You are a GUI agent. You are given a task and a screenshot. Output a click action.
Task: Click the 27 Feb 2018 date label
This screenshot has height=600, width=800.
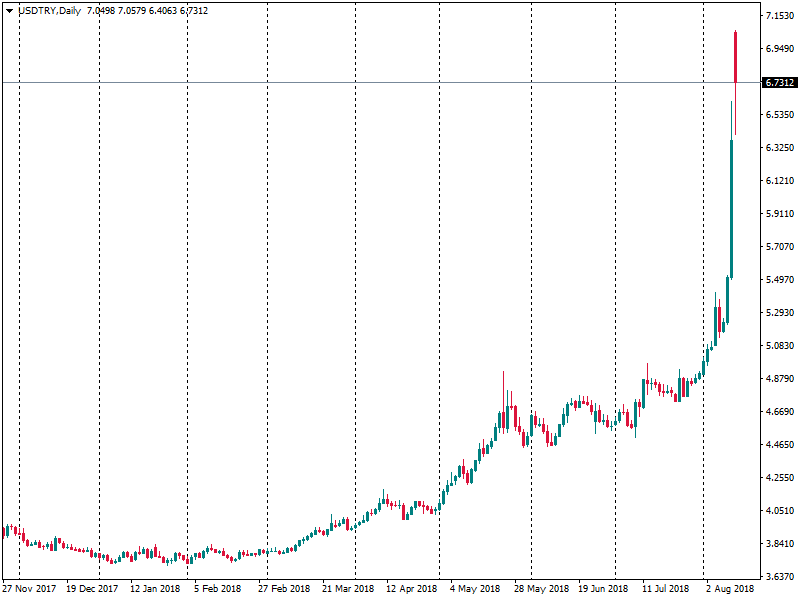pyautogui.click(x=285, y=589)
